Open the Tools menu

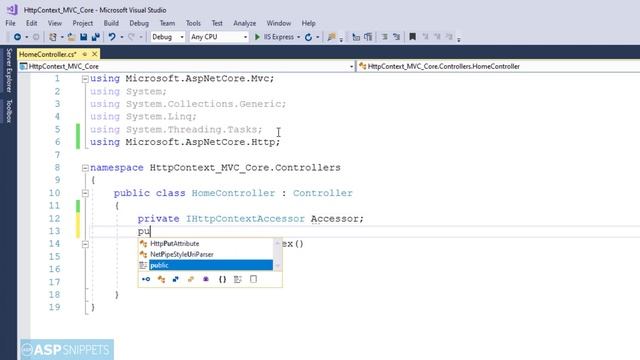pyautogui.click(x=193, y=23)
